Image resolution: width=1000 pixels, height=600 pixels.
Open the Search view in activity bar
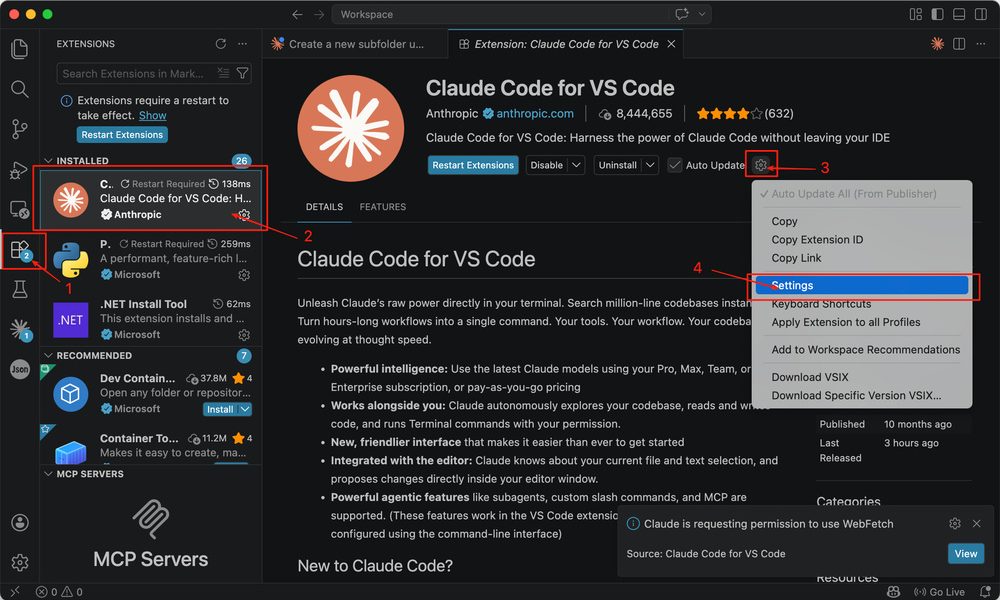(19, 89)
